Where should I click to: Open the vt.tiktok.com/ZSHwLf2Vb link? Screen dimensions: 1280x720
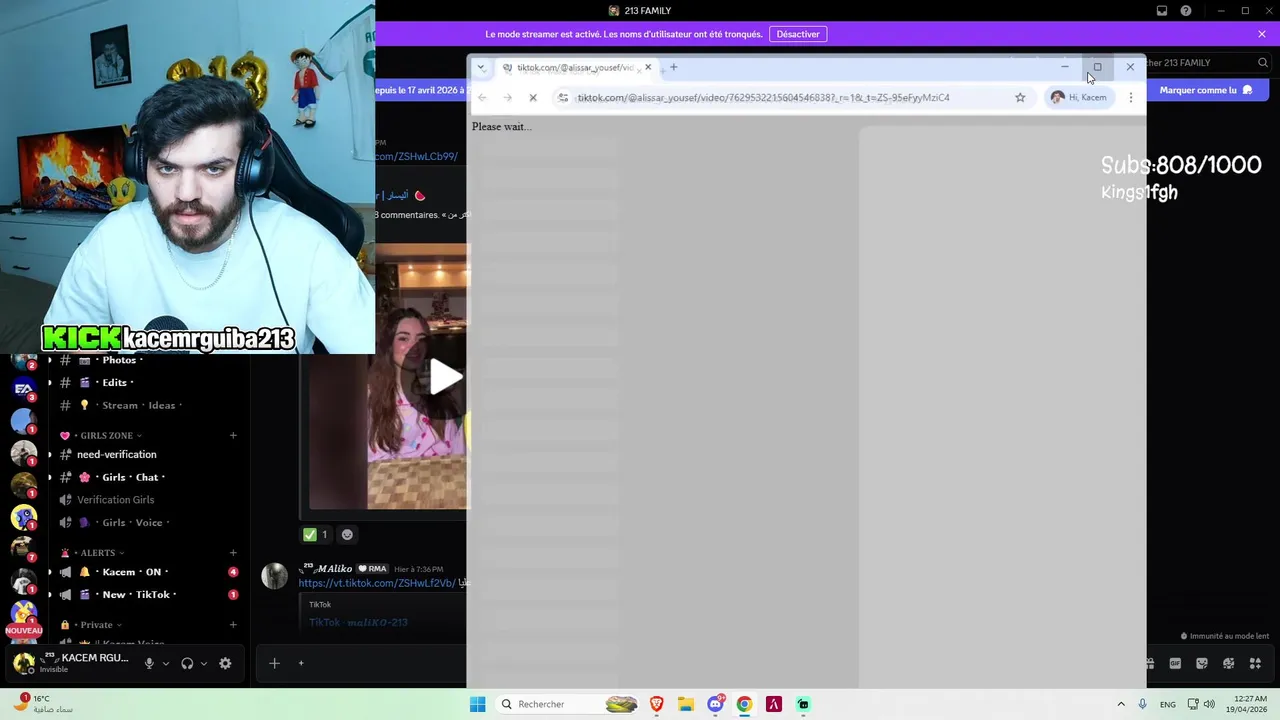pos(377,583)
